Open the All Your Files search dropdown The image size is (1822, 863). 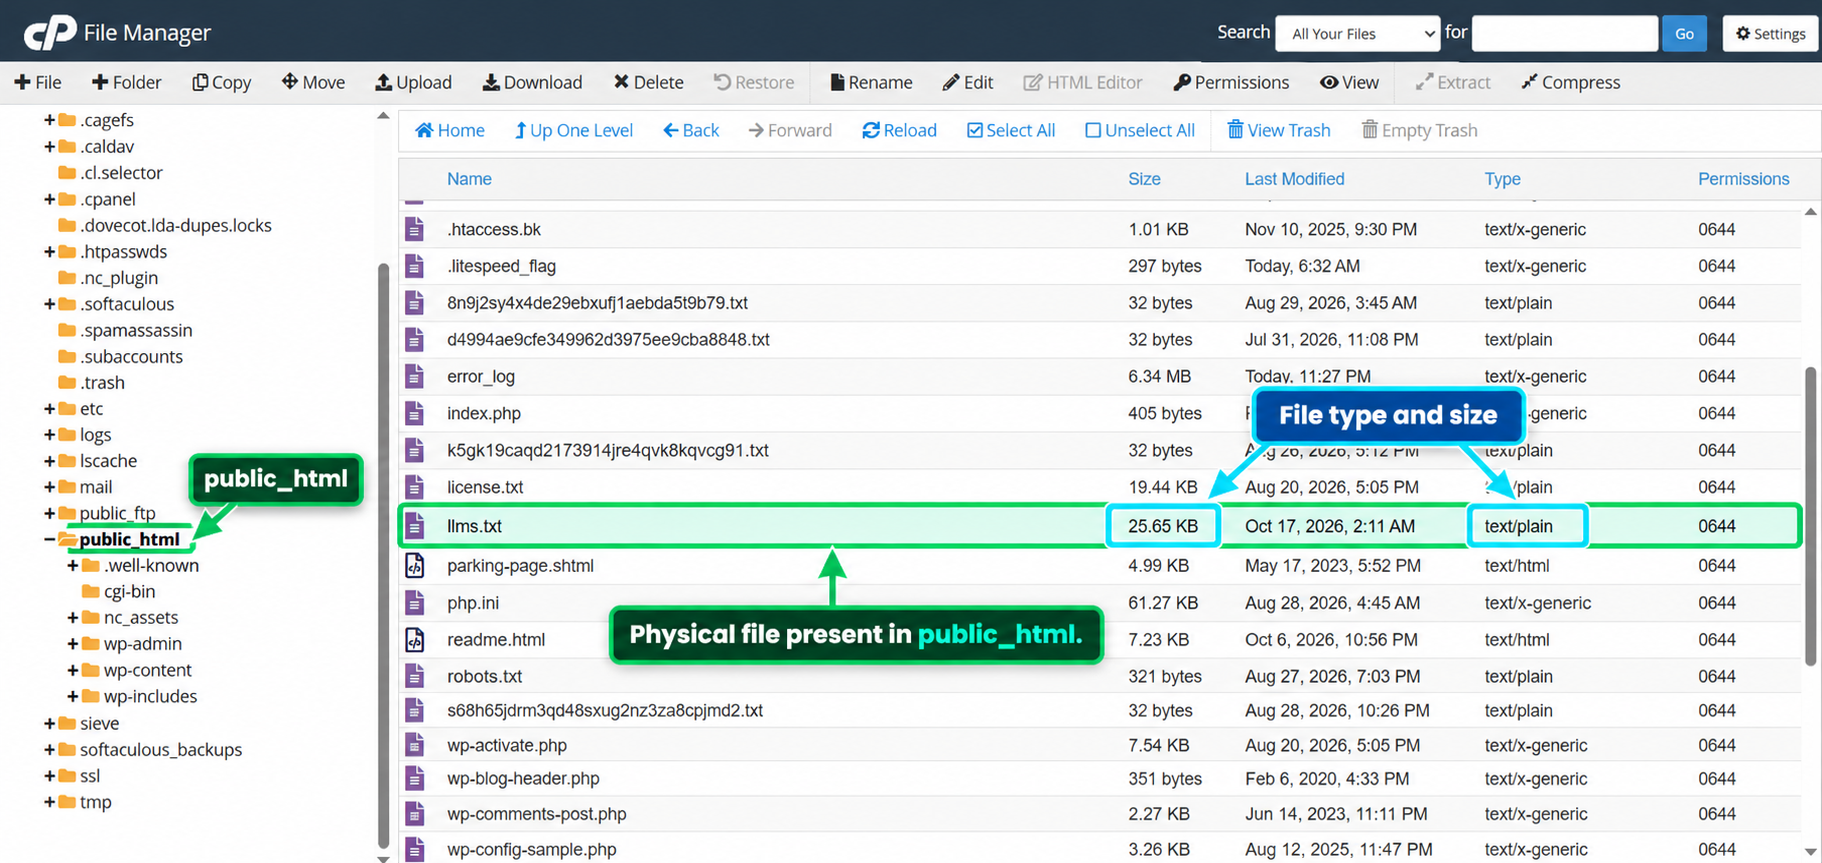click(1357, 33)
